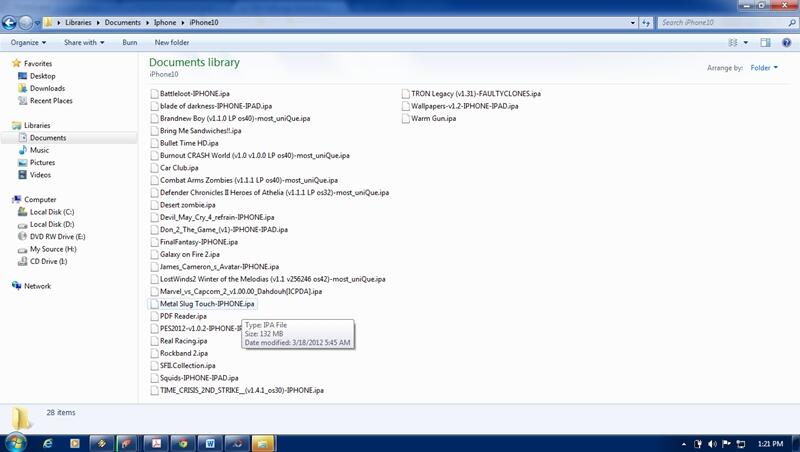800x452 pixels.
Task: Click the Burn toolbar button
Action: (x=130, y=42)
